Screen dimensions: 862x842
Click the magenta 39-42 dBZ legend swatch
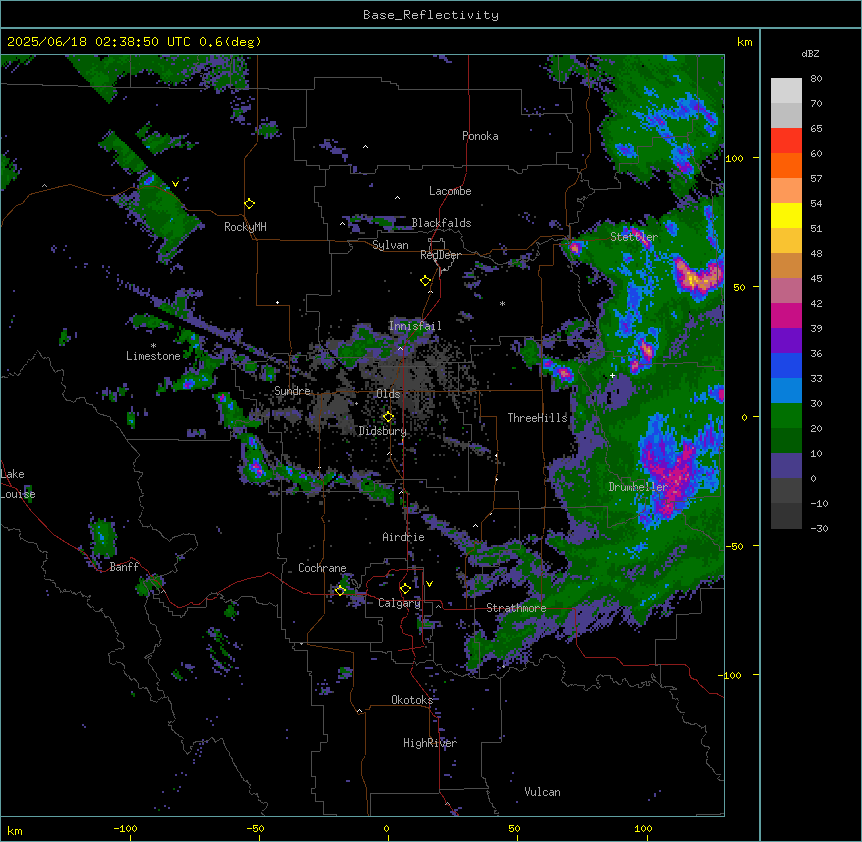pyautogui.click(x=786, y=315)
